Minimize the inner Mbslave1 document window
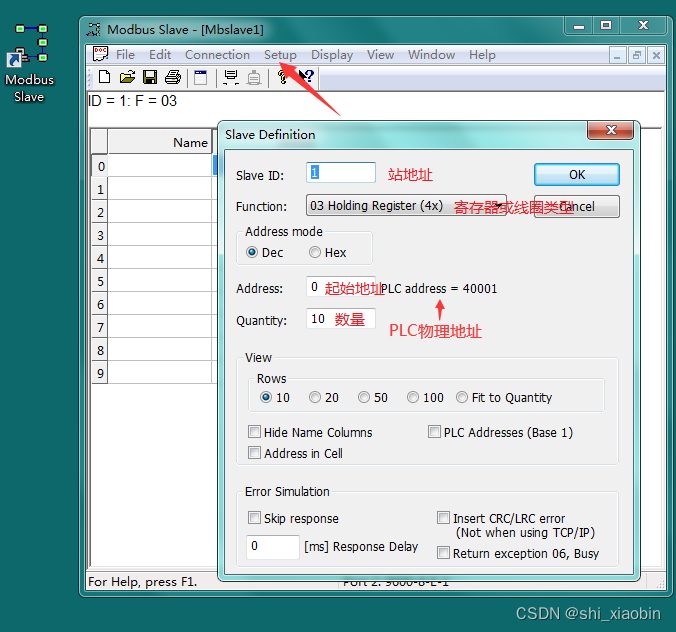The width and height of the screenshot is (676, 632). click(x=617, y=56)
